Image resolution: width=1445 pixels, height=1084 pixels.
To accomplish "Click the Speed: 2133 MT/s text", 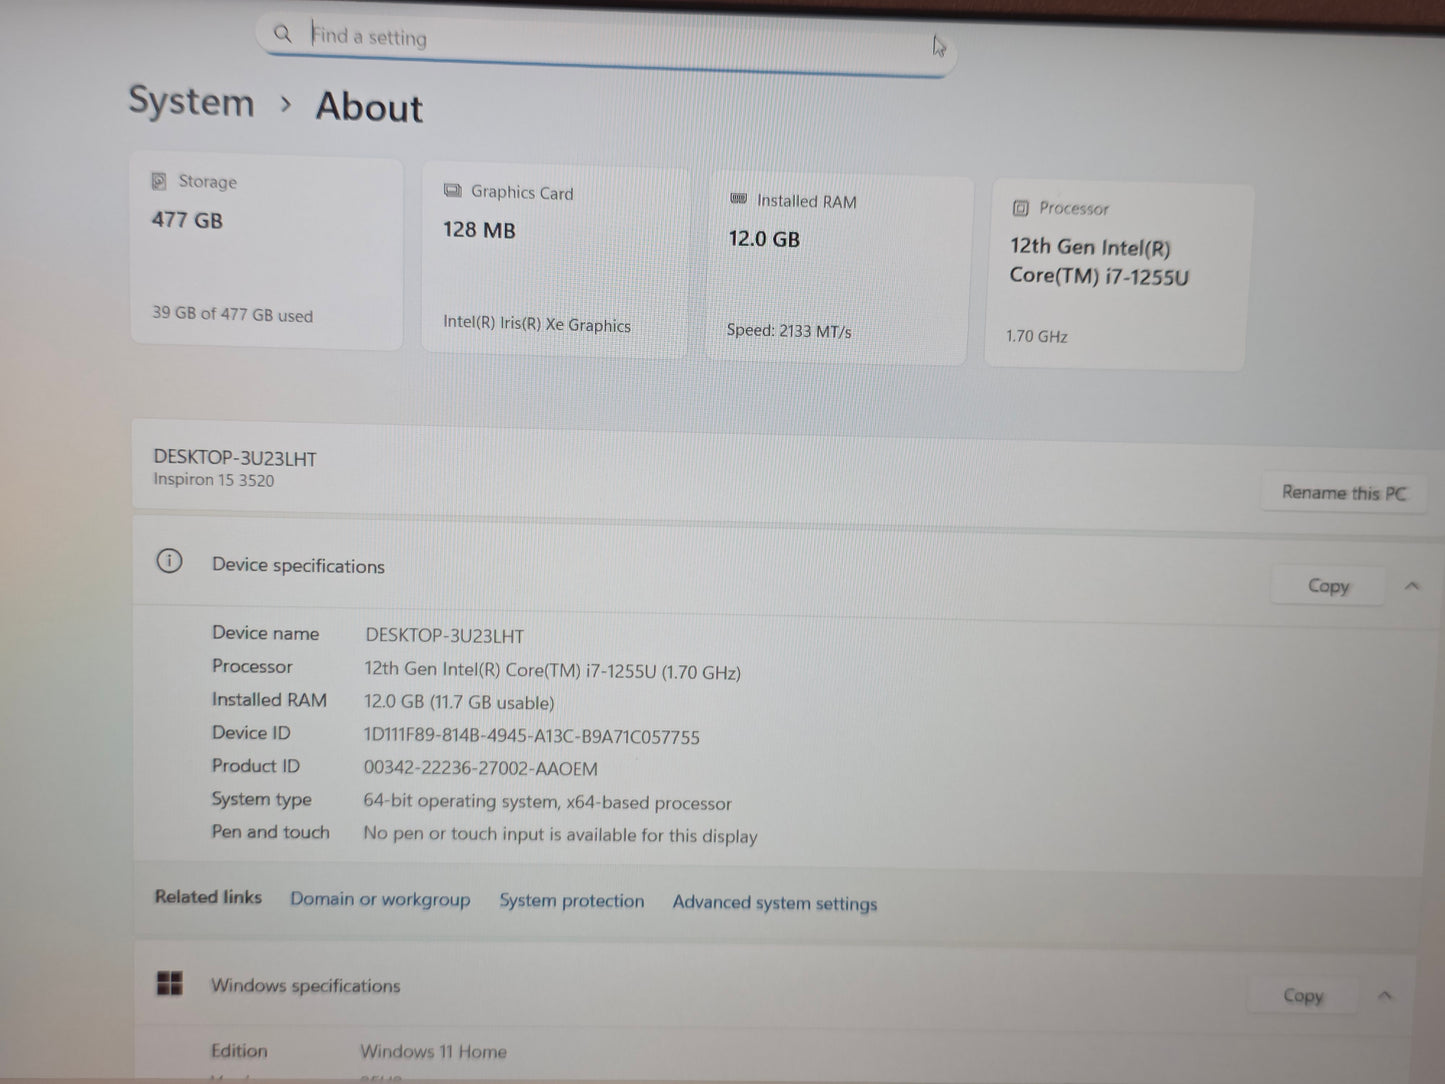I will coord(789,330).
